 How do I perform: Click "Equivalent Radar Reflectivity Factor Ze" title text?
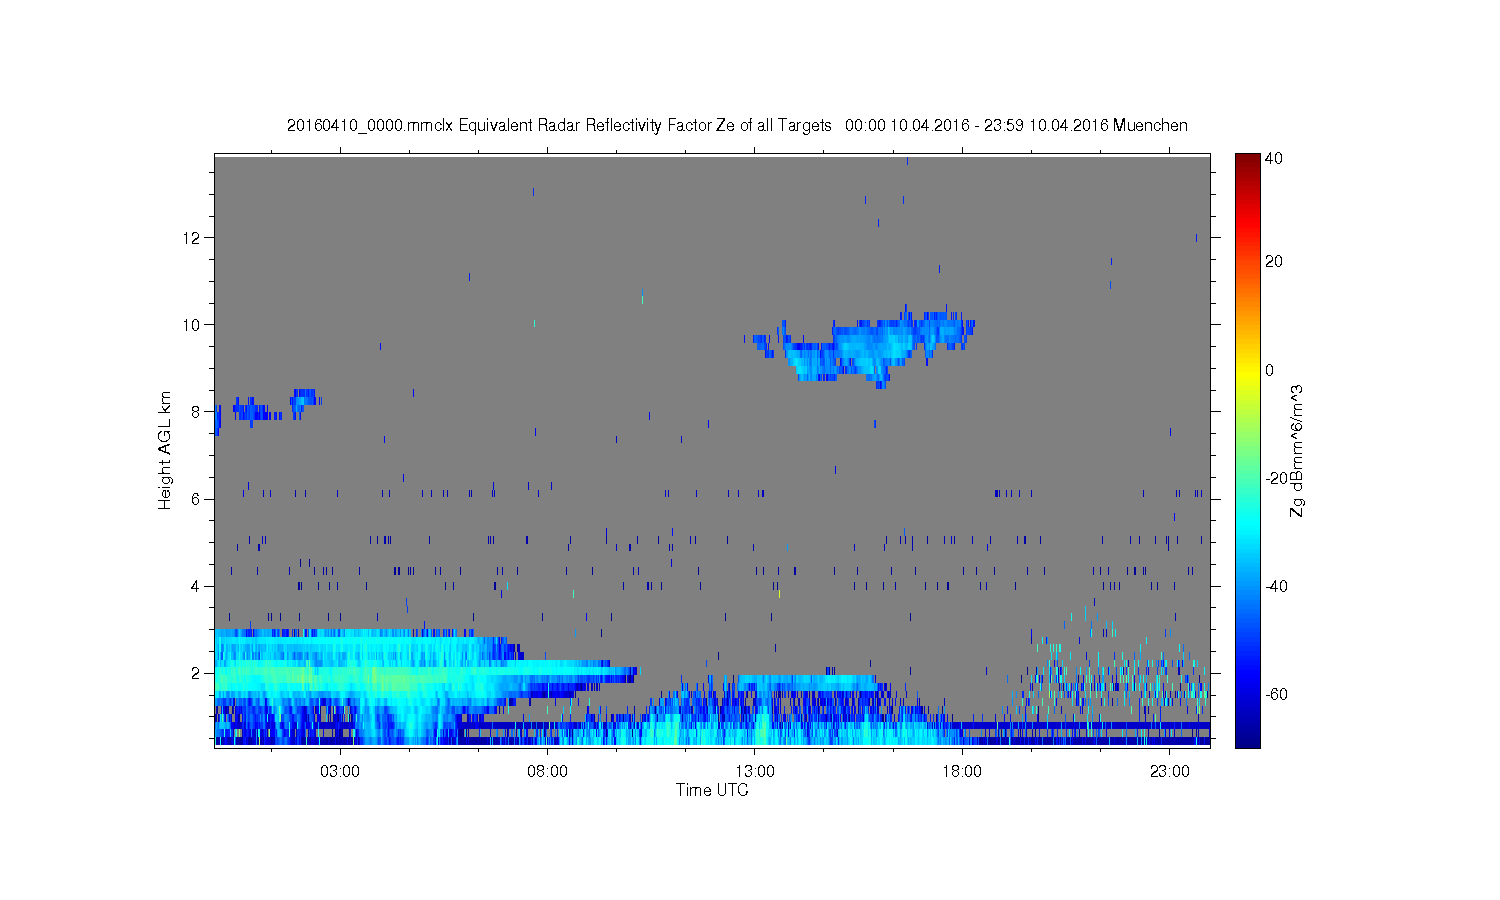[x=597, y=126]
